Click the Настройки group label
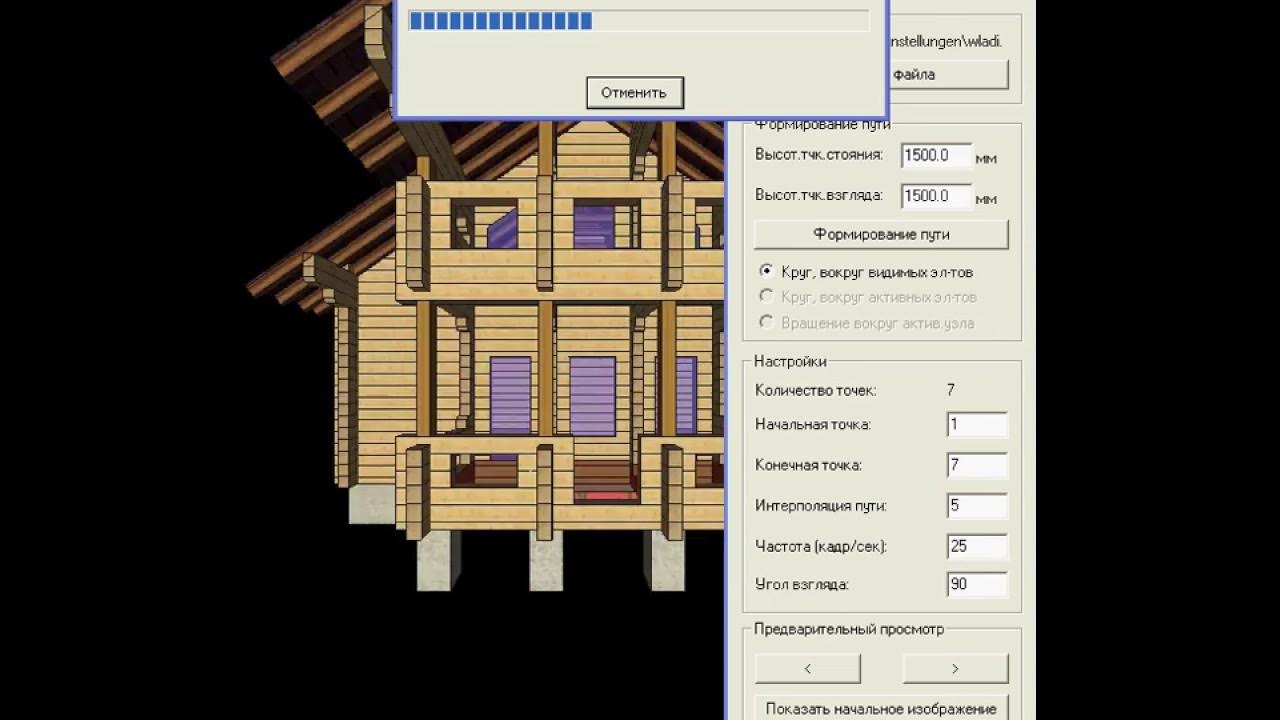 [790, 361]
